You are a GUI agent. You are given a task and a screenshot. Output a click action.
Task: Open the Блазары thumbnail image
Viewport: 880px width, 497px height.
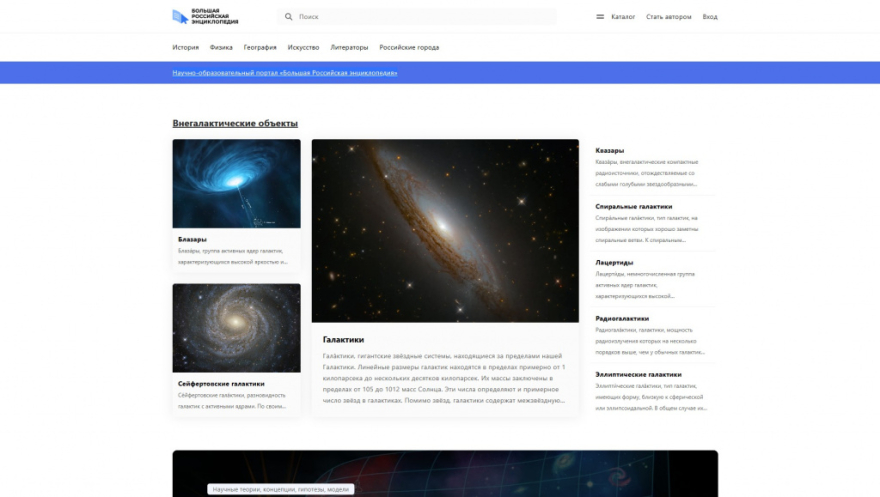(x=236, y=183)
